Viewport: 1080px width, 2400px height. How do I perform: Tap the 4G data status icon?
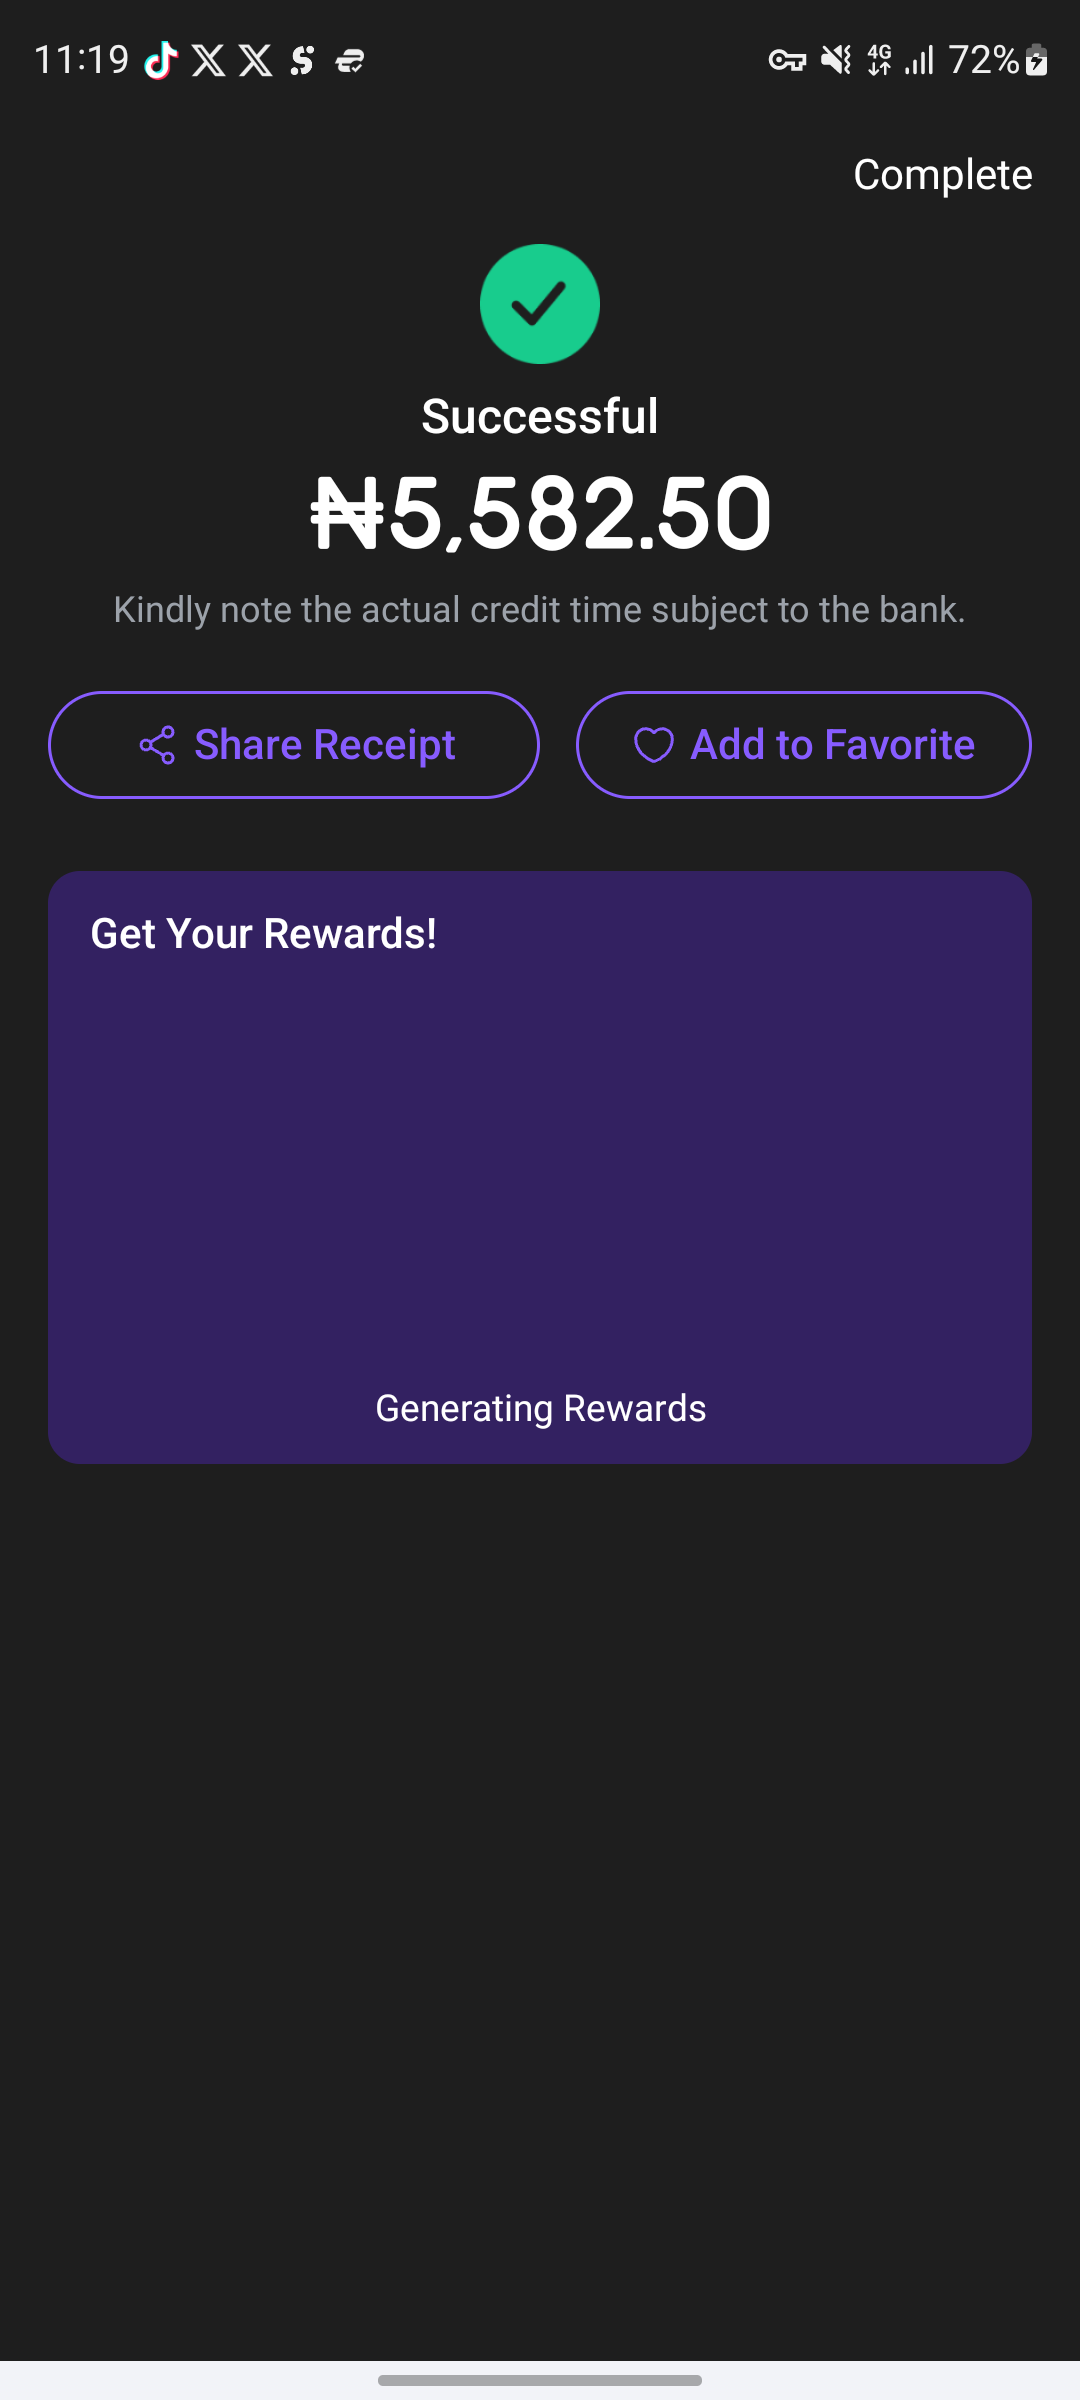880,61
